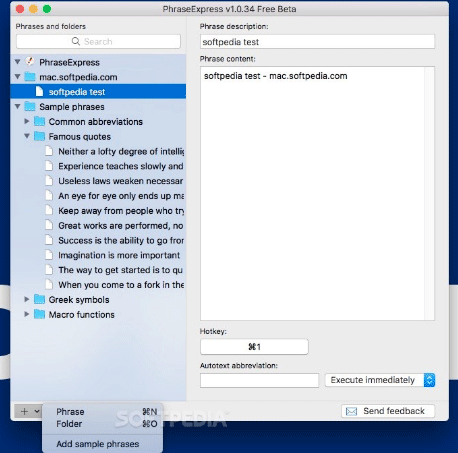
Task: Click the 'Greek symbols' folder label
Action: point(79,300)
